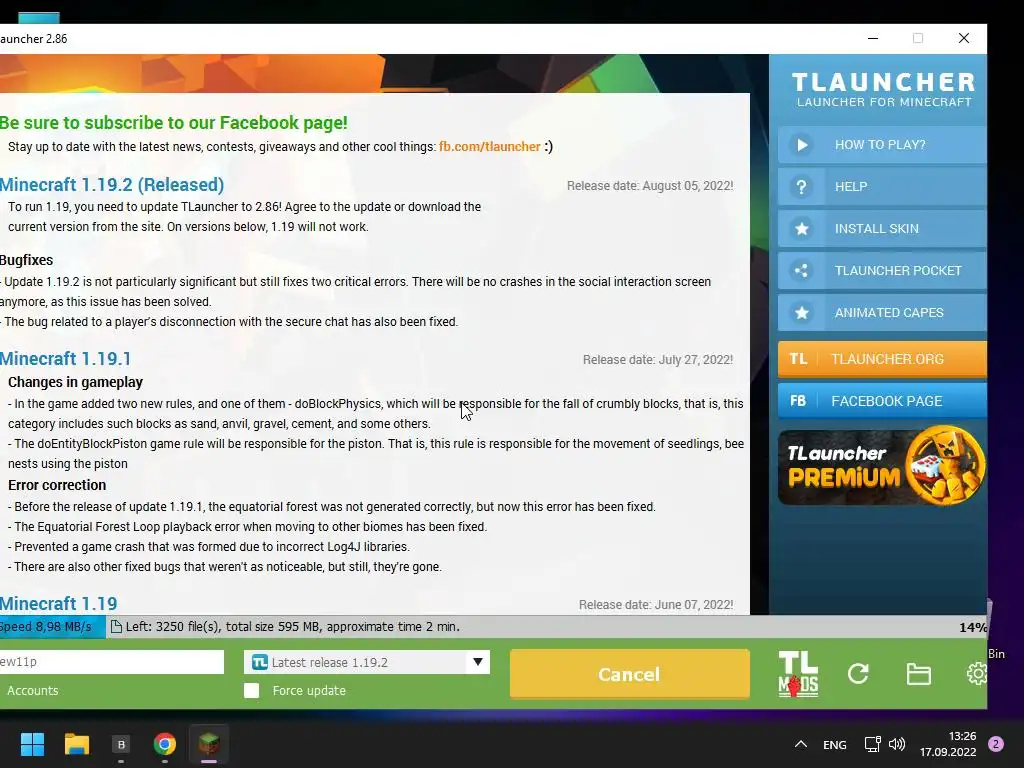Viewport: 1024px width, 768px height.
Task: Enable the Force update checkbox
Action: (251, 690)
